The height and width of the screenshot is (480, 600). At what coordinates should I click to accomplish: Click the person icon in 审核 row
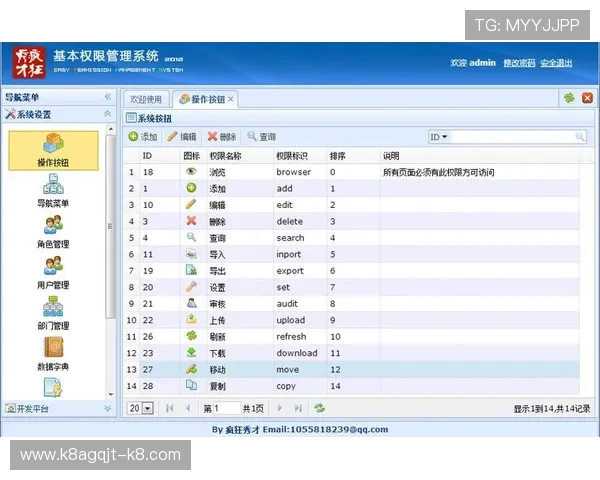click(191, 303)
